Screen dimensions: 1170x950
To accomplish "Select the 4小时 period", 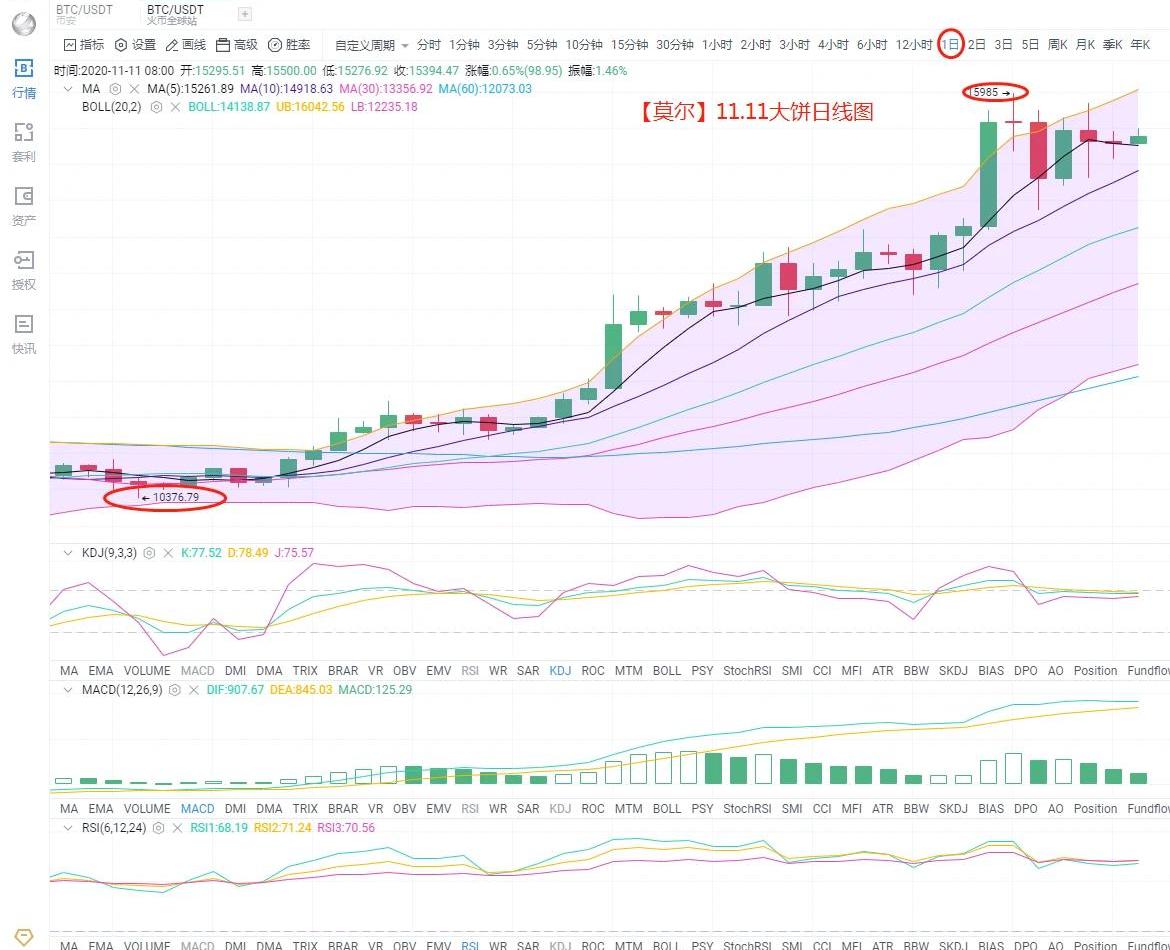I will point(833,45).
